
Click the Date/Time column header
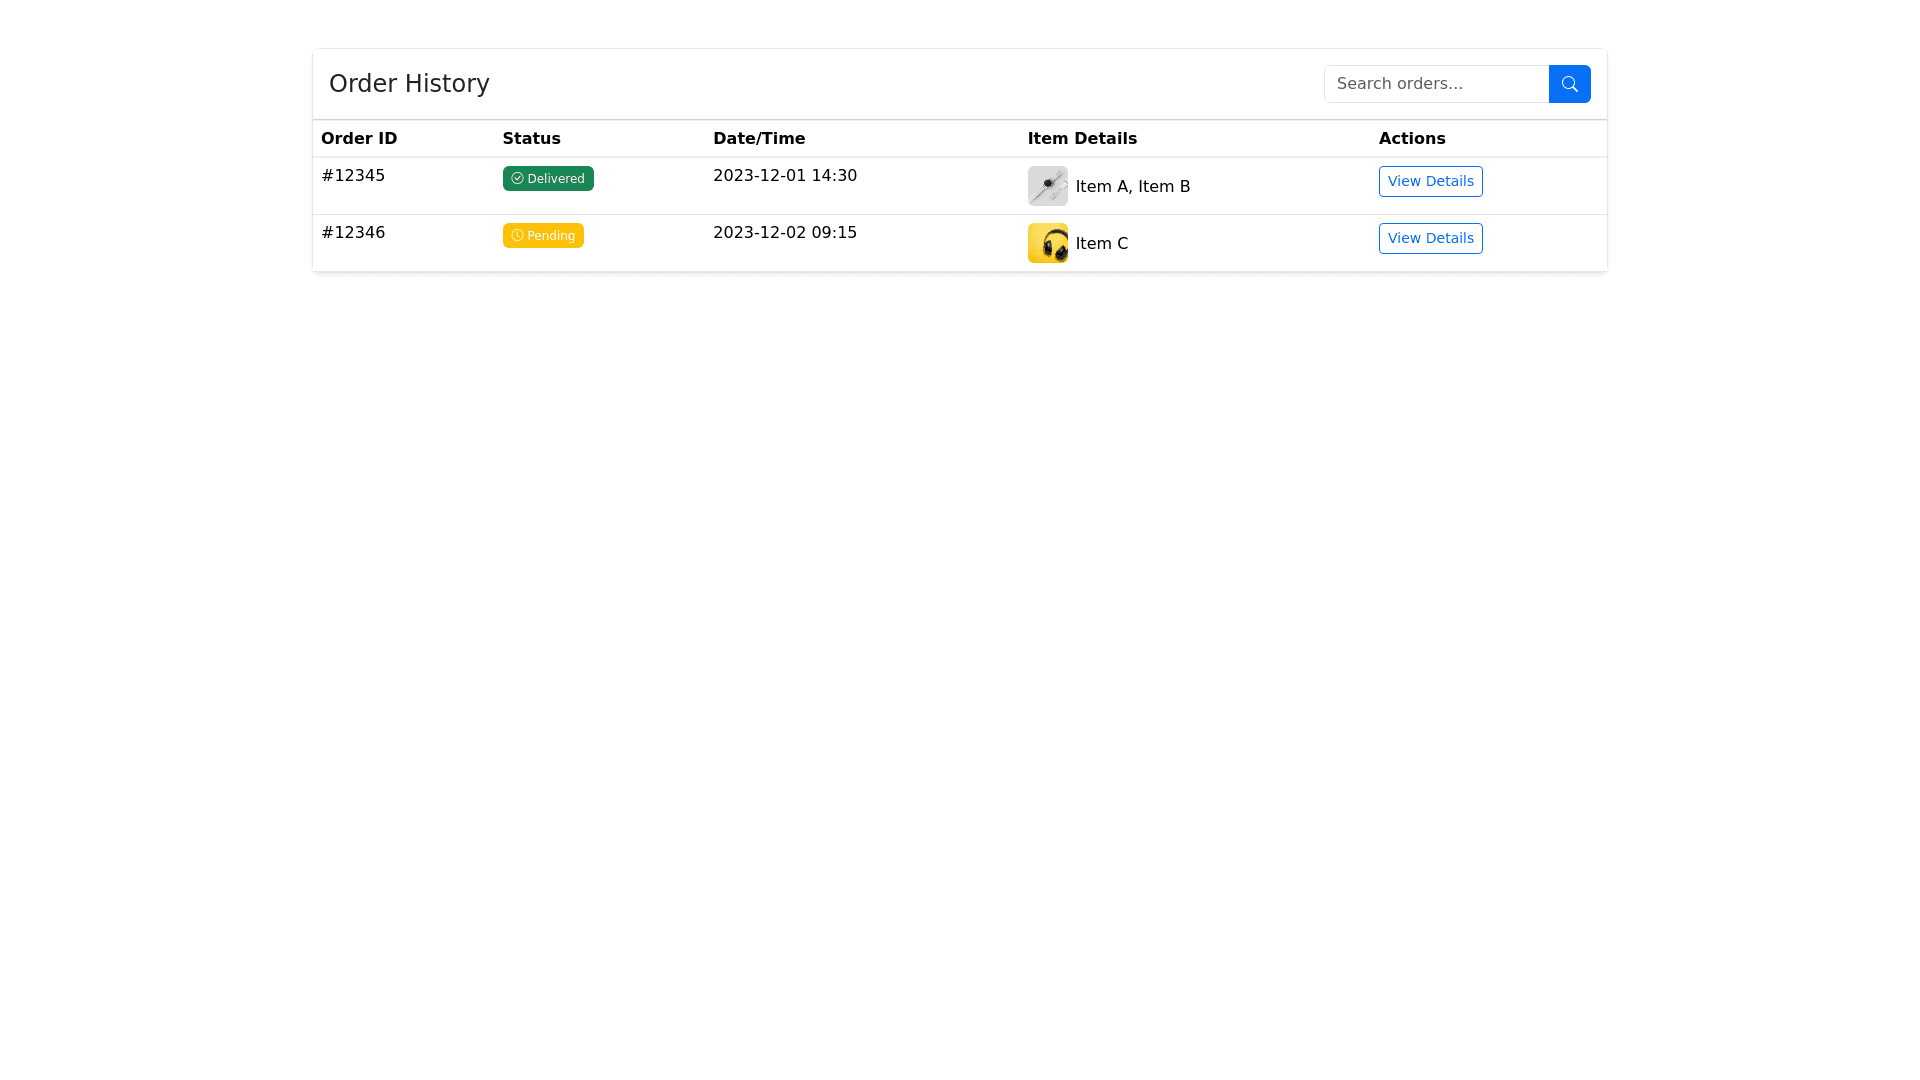tap(758, 139)
